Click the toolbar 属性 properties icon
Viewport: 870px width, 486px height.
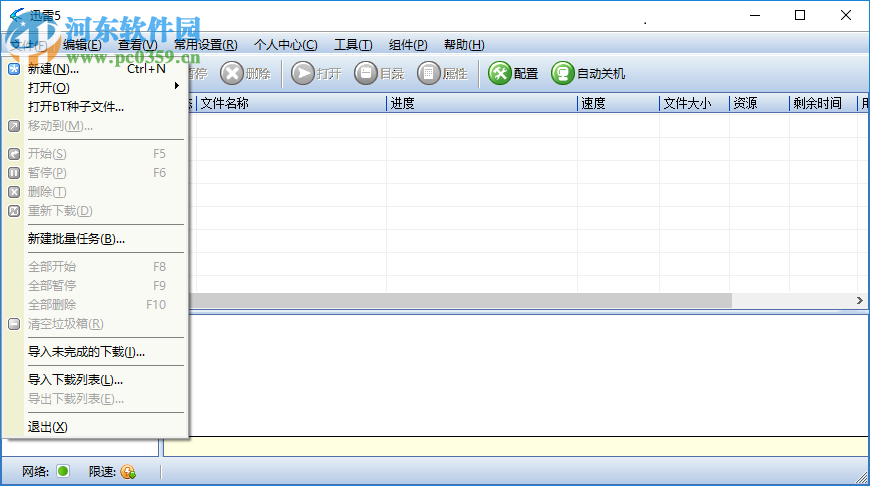(x=429, y=73)
